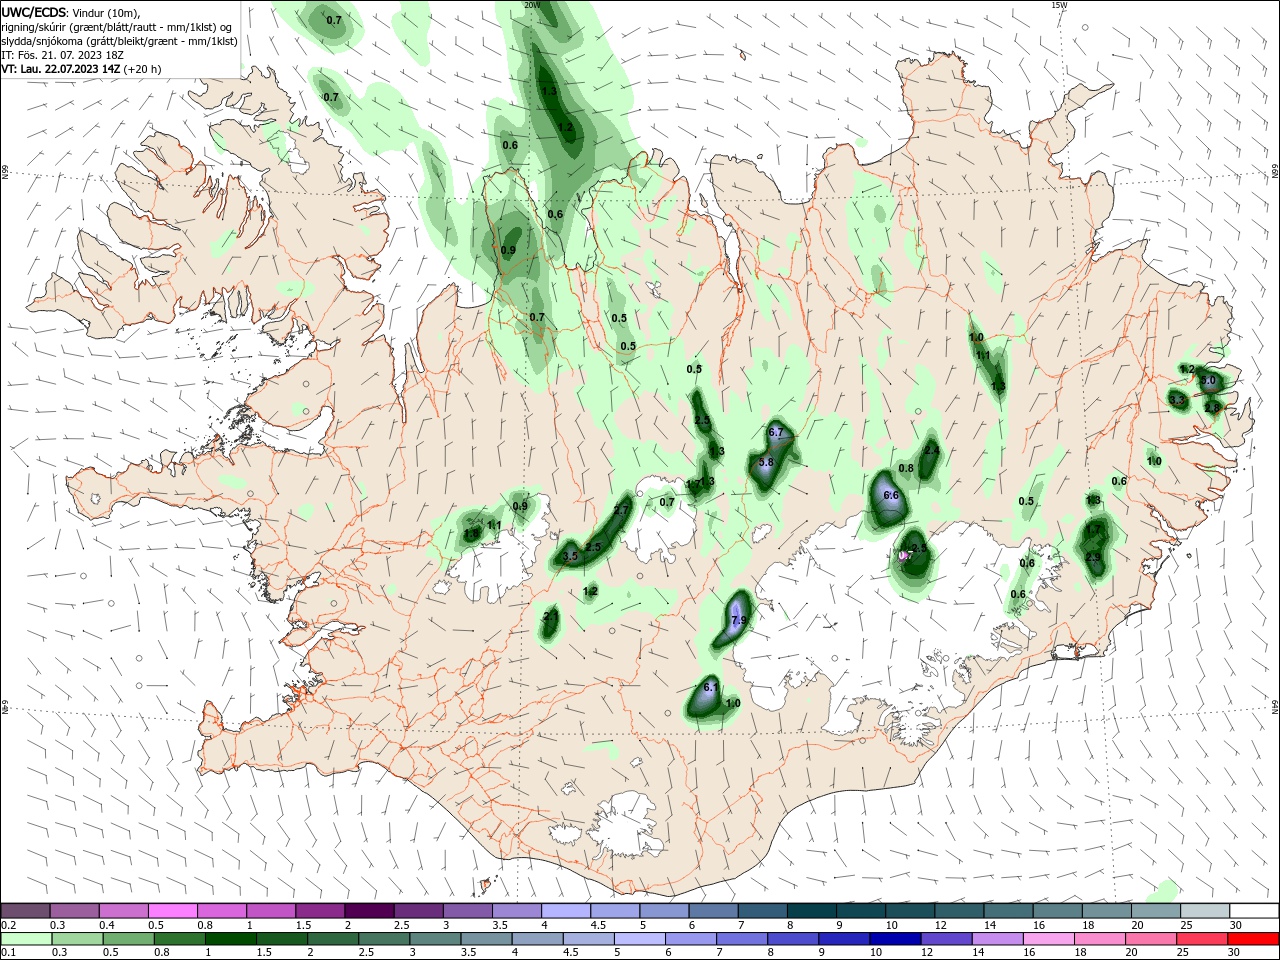This screenshot has height=960, width=1280.
Task: Pick the pink lower-row swatch labeled 16
Action: point(1048,939)
